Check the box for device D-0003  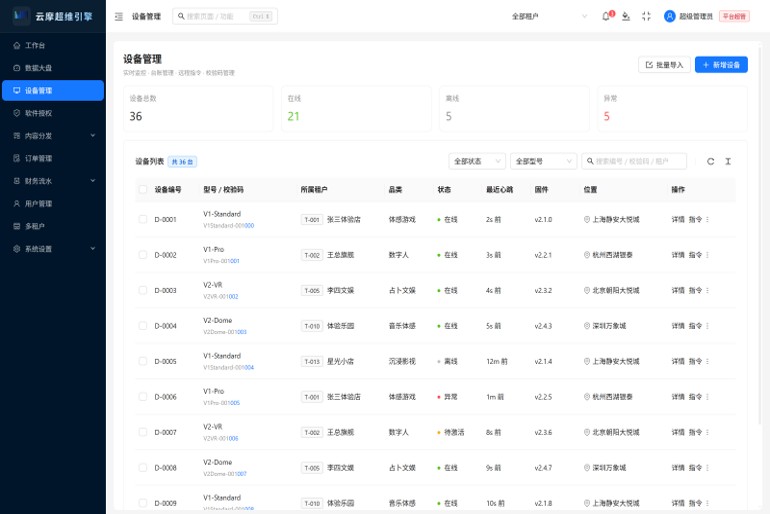pyautogui.click(x=142, y=291)
